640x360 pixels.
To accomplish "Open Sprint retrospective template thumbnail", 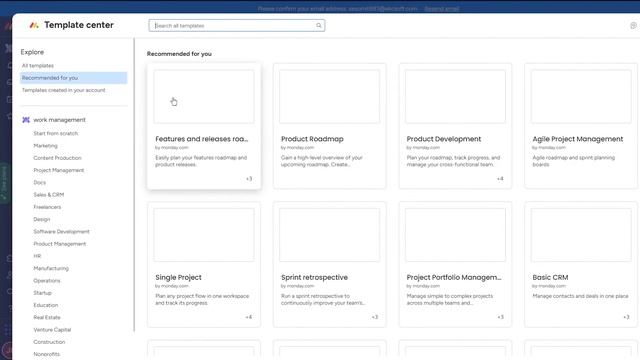I will [330, 235].
